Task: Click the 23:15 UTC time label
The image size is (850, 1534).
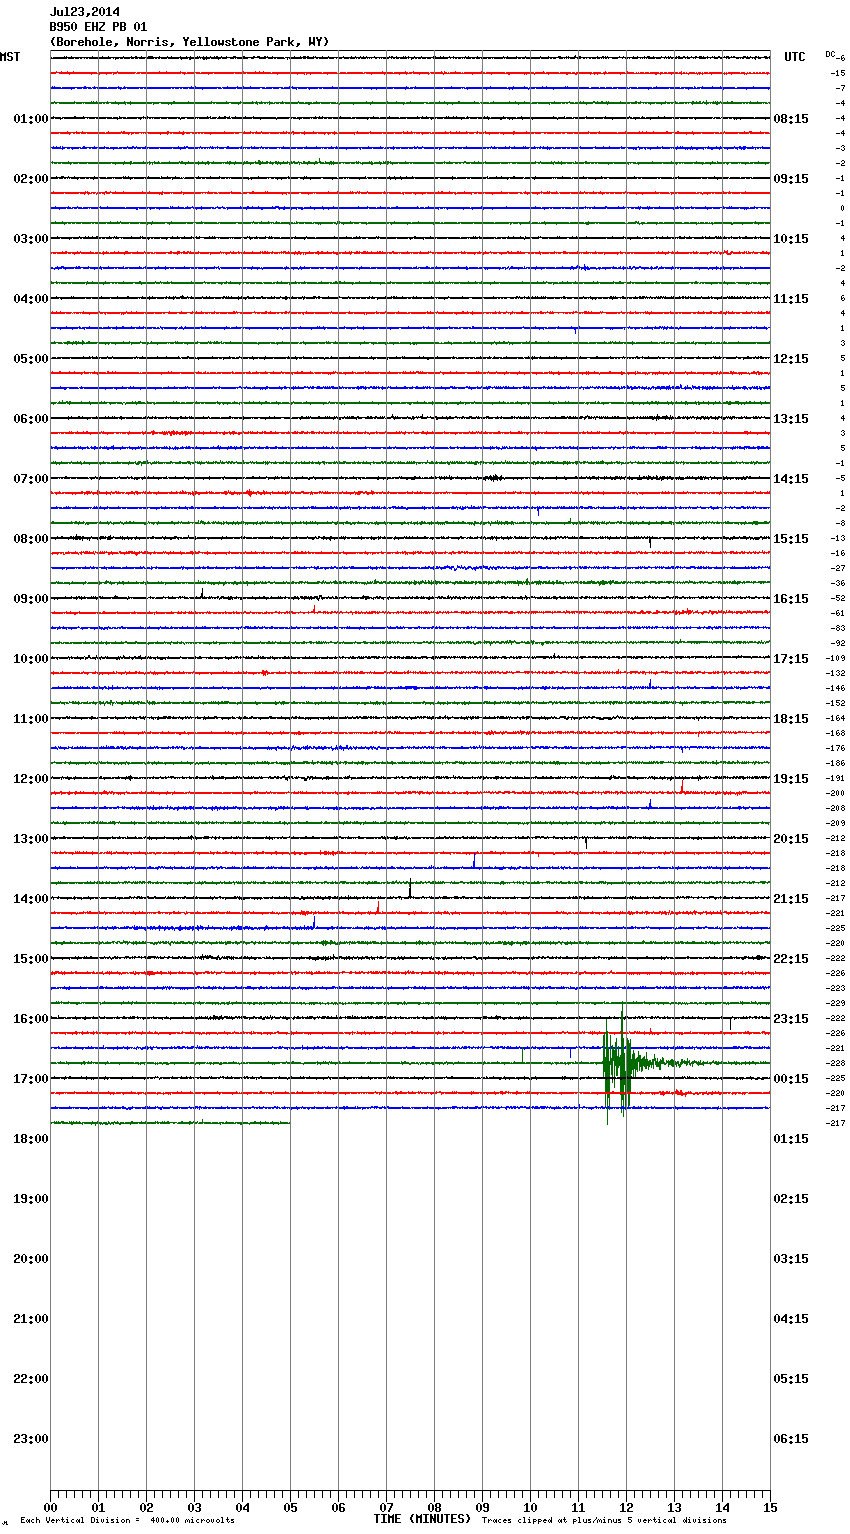Action: tap(791, 1019)
